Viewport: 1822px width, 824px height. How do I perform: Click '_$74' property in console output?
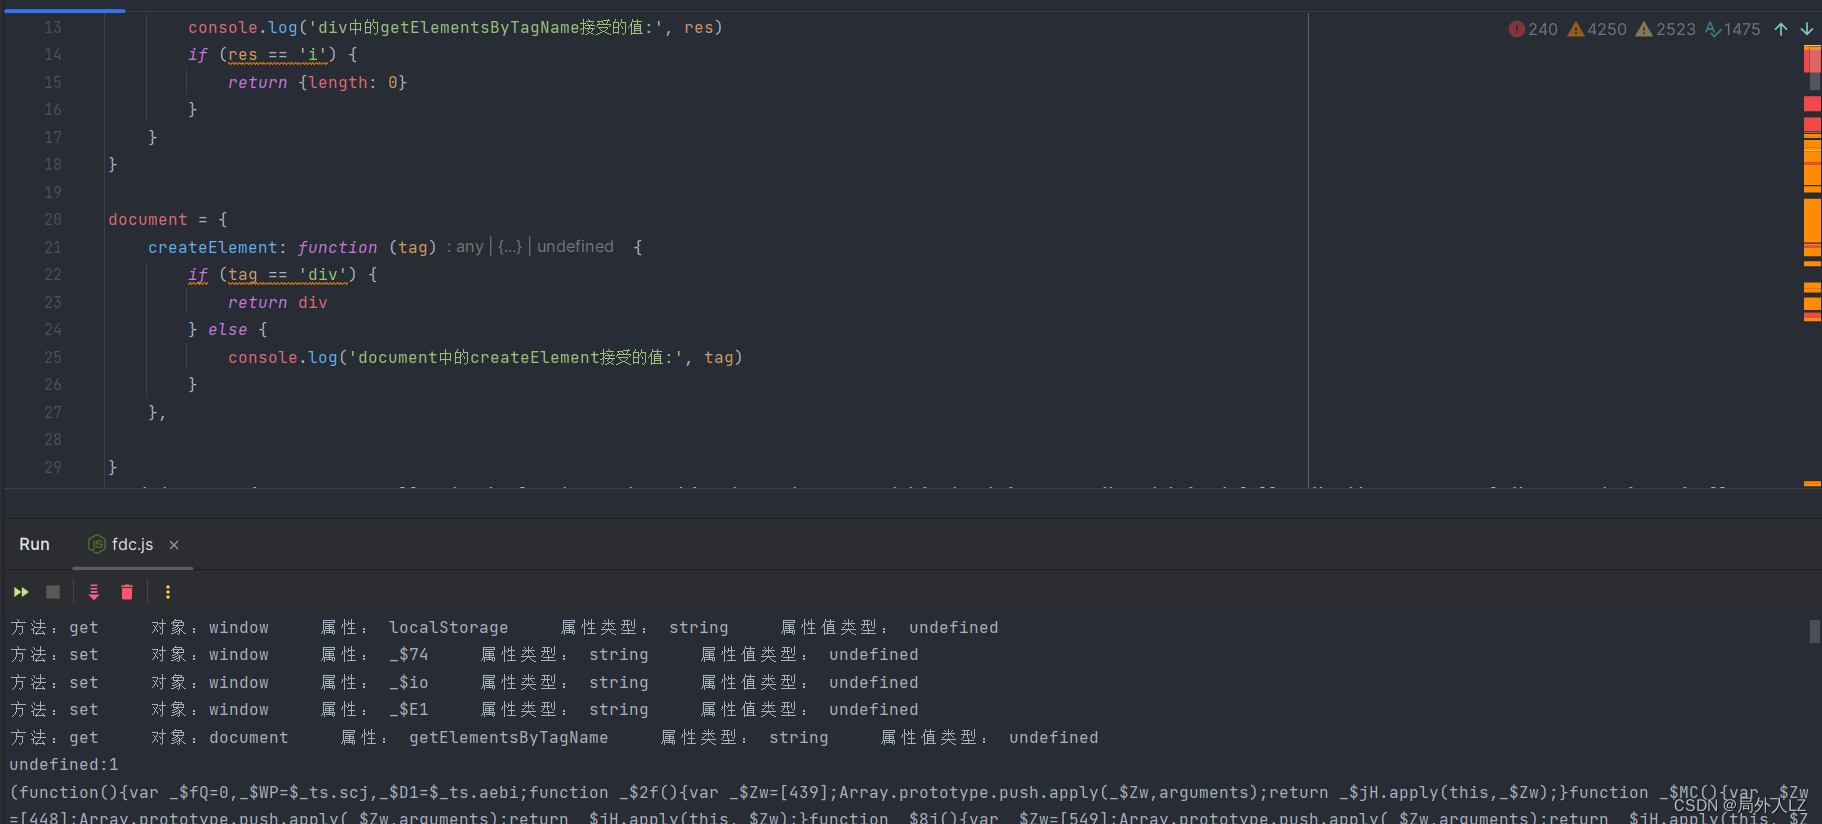(409, 654)
